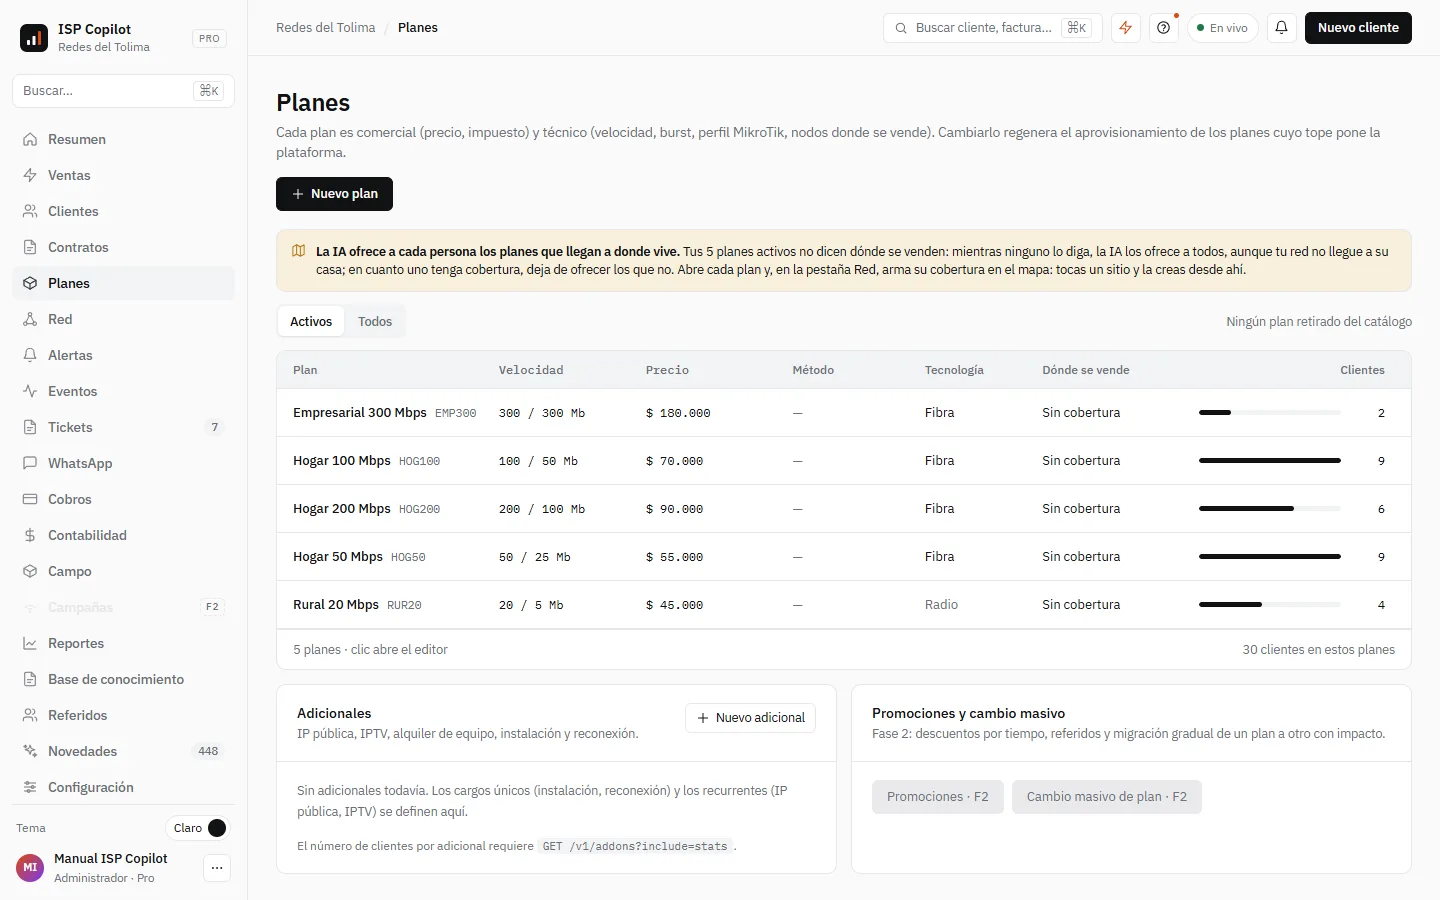
Task: Select Planes in the sidebar menu
Action: (123, 283)
